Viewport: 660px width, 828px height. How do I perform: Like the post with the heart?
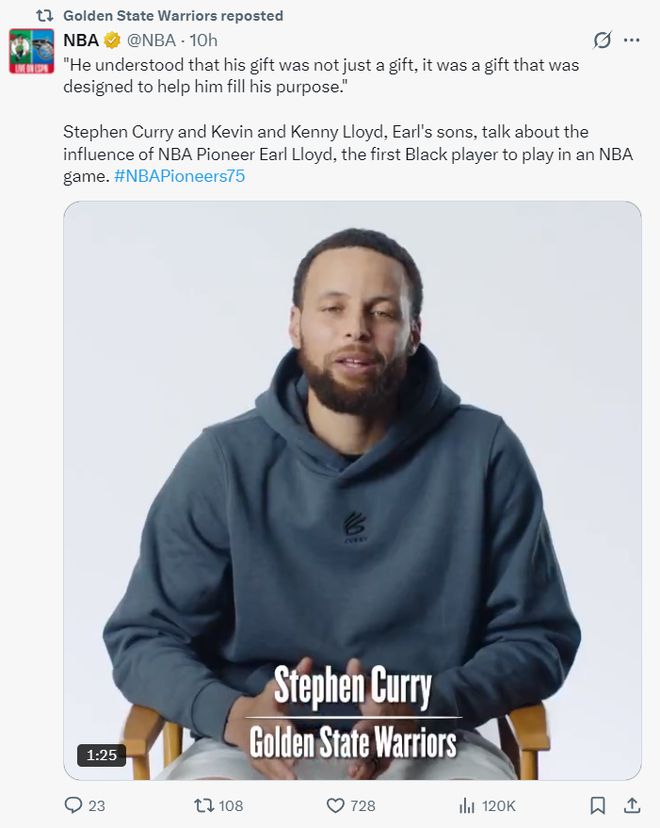coord(337,805)
